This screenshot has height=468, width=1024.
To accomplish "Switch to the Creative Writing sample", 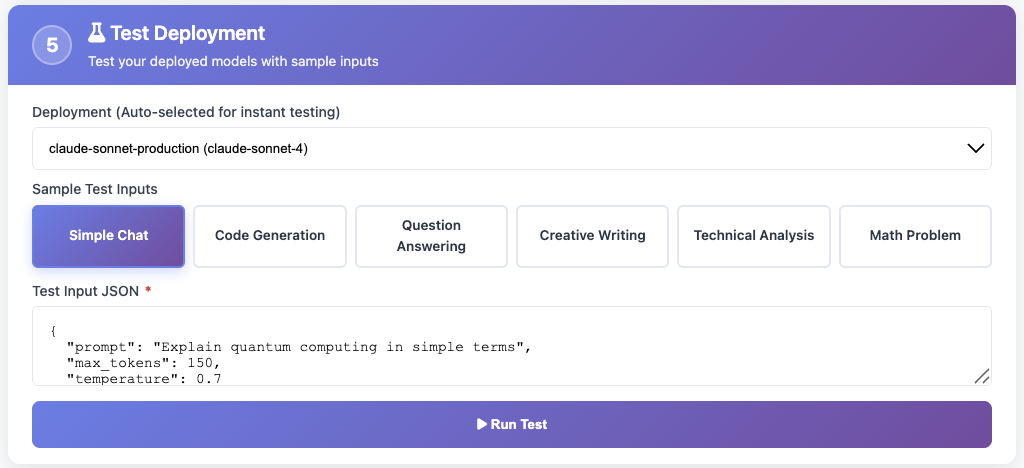I will click(593, 236).
